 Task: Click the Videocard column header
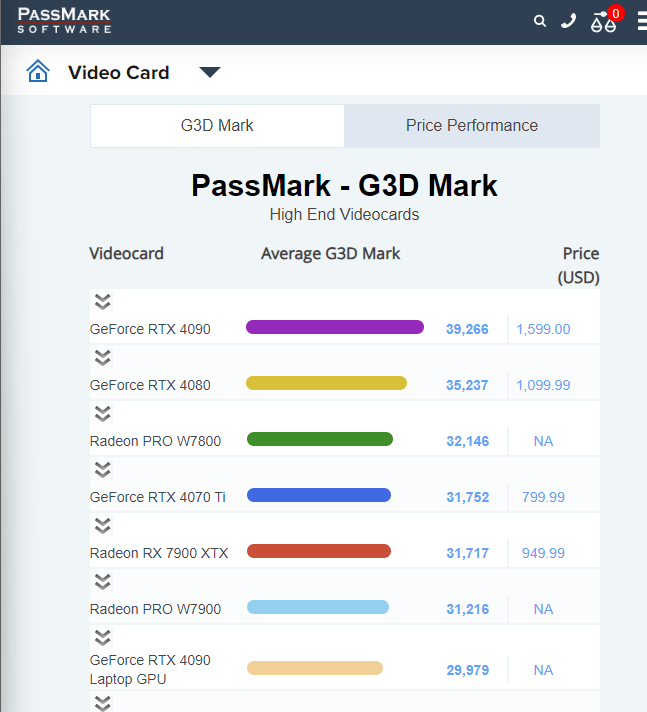click(126, 253)
